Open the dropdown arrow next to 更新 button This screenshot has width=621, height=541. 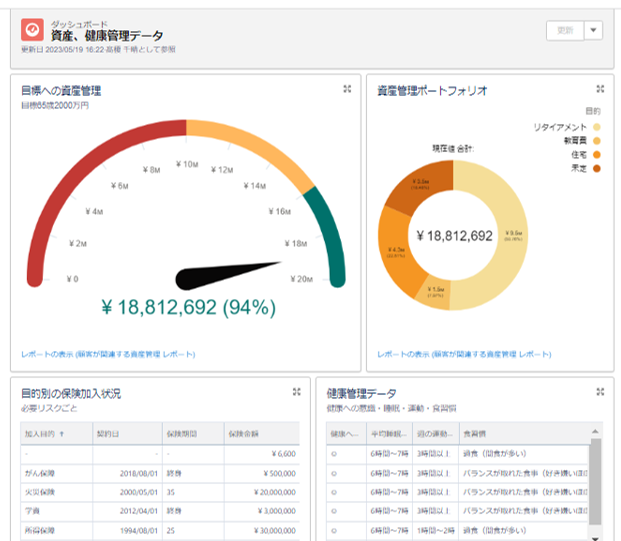(594, 30)
